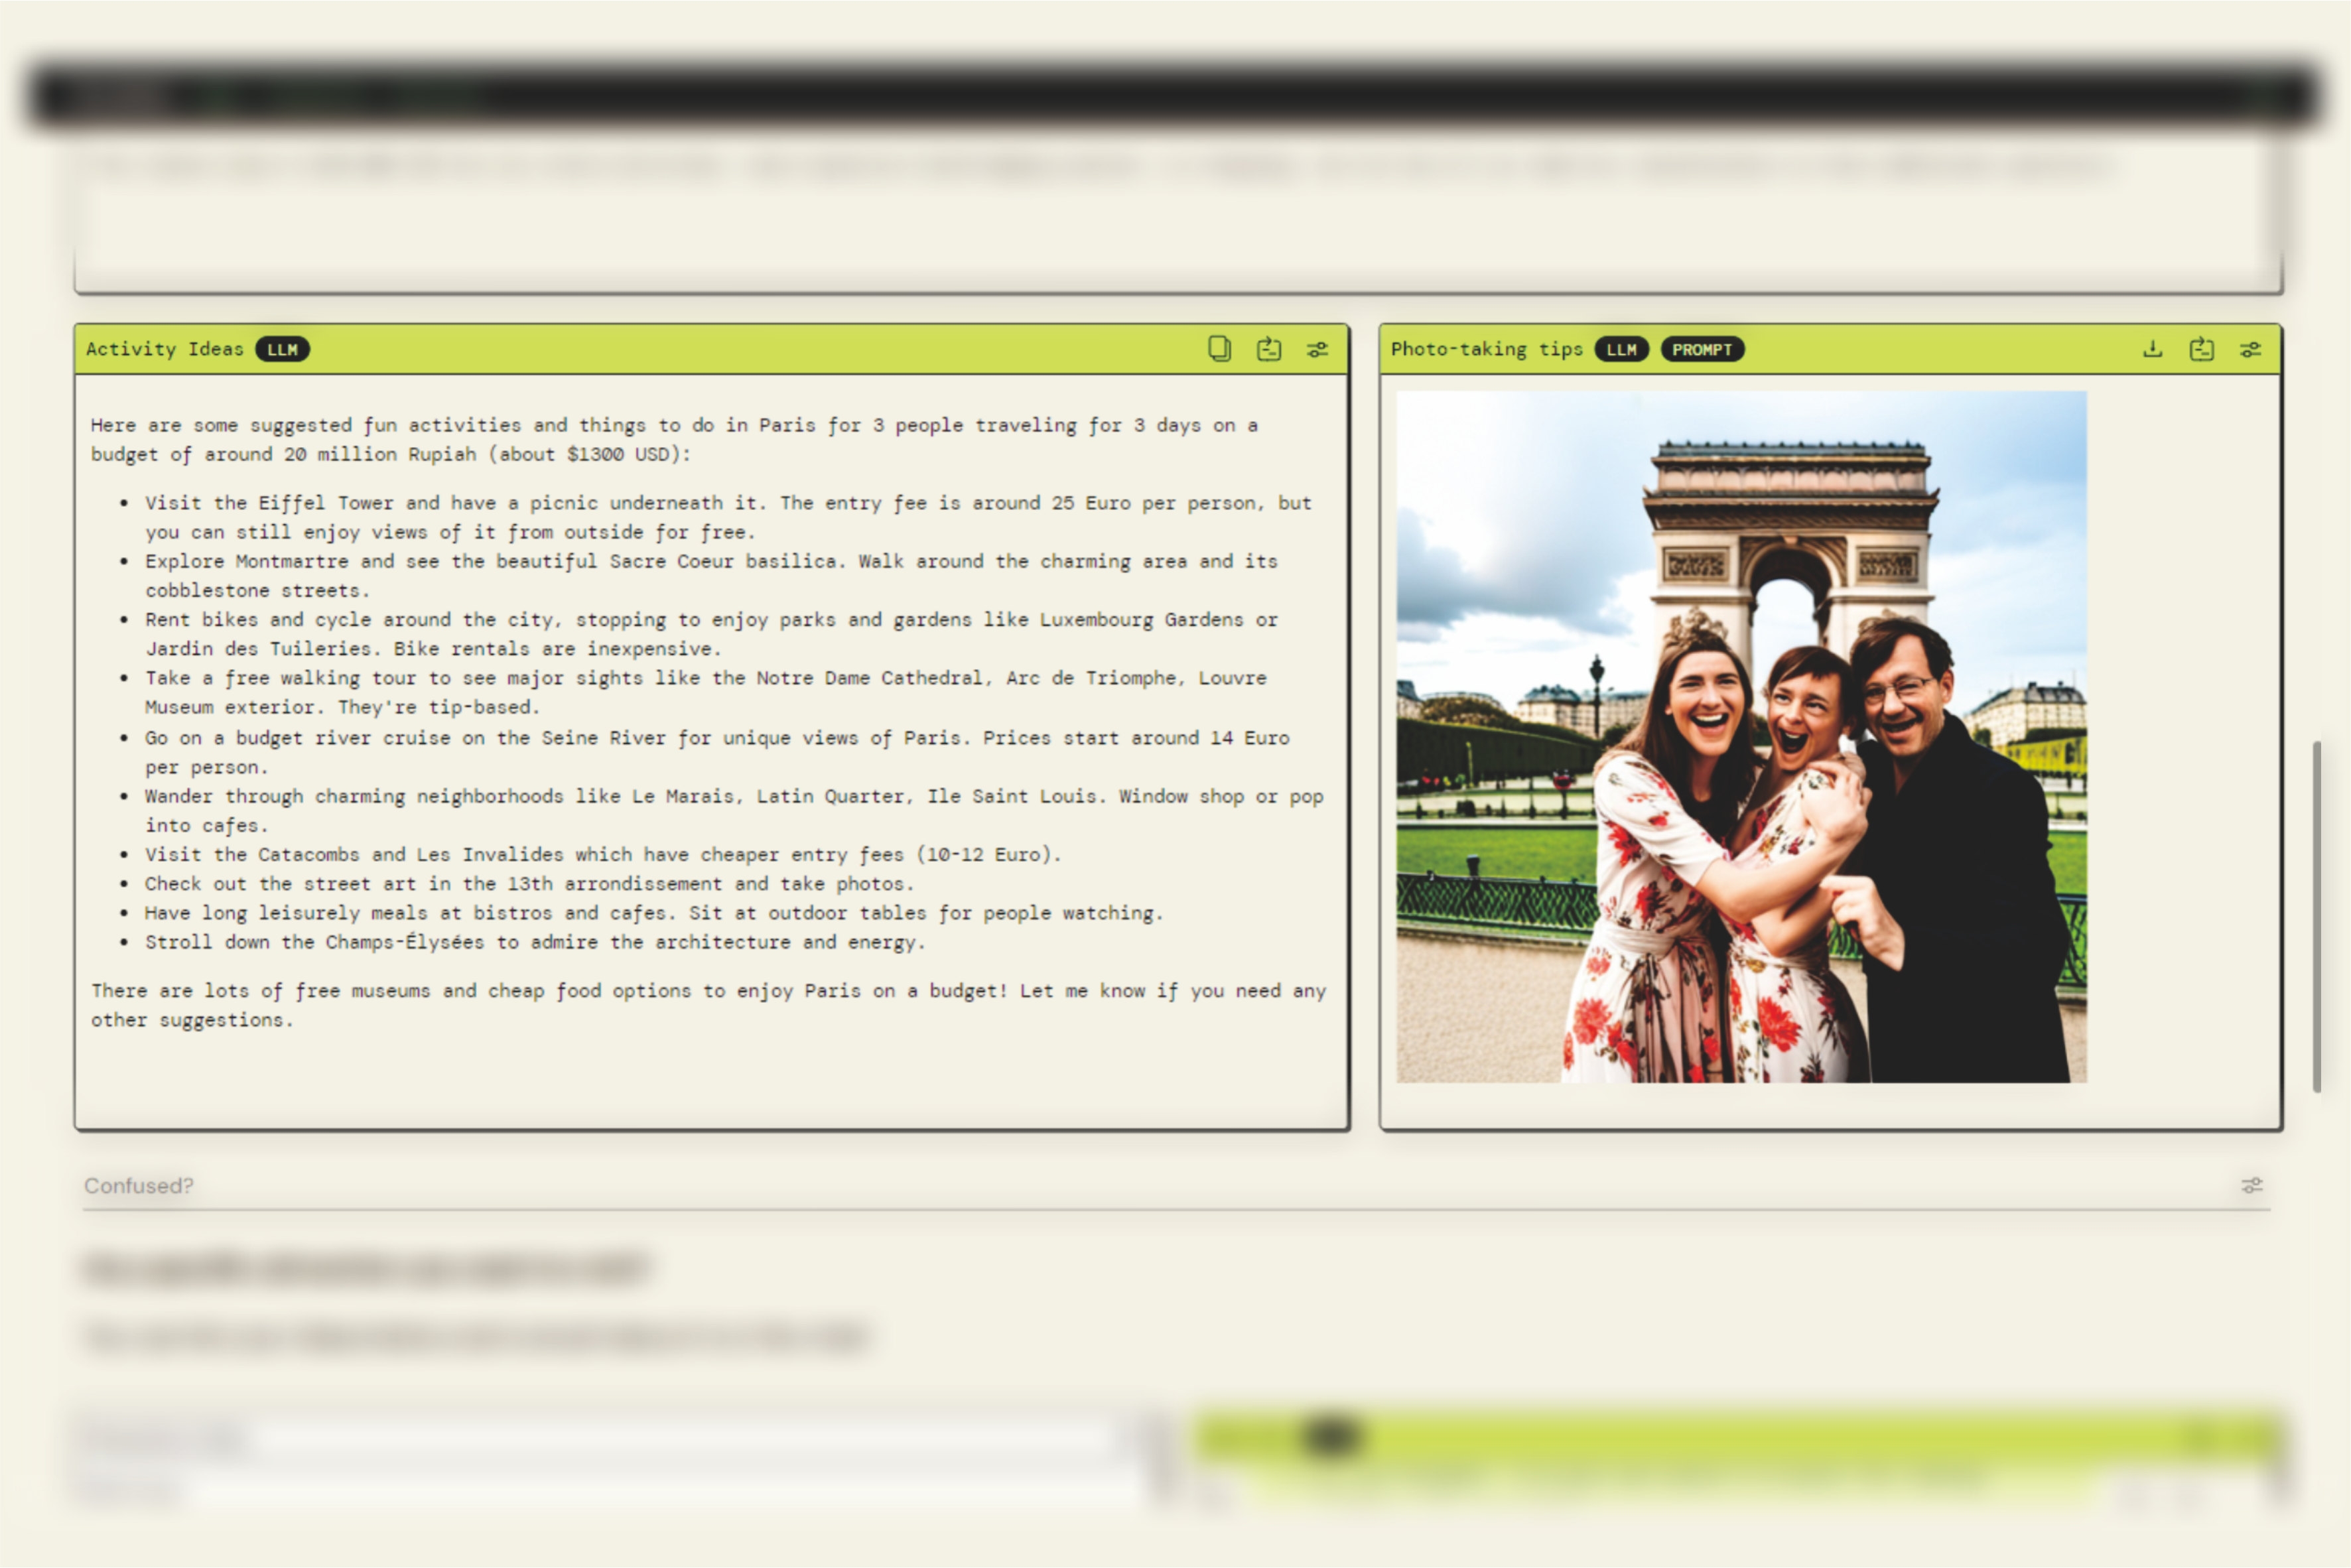The width and height of the screenshot is (2351, 1568).
Task: Click the Activity Ideas export arrow icon
Action: pos(1269,349)
